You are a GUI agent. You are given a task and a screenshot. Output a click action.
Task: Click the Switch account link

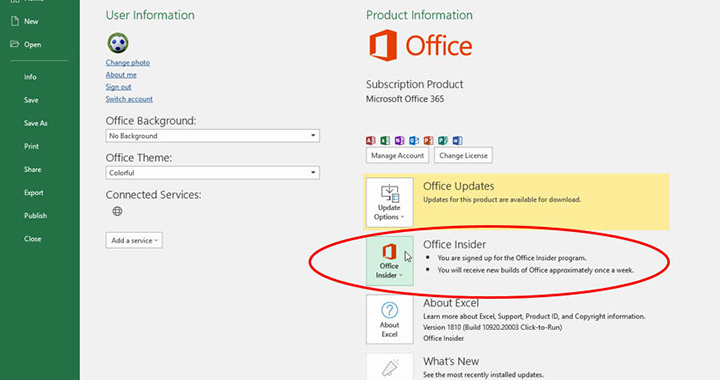[129, 99]
